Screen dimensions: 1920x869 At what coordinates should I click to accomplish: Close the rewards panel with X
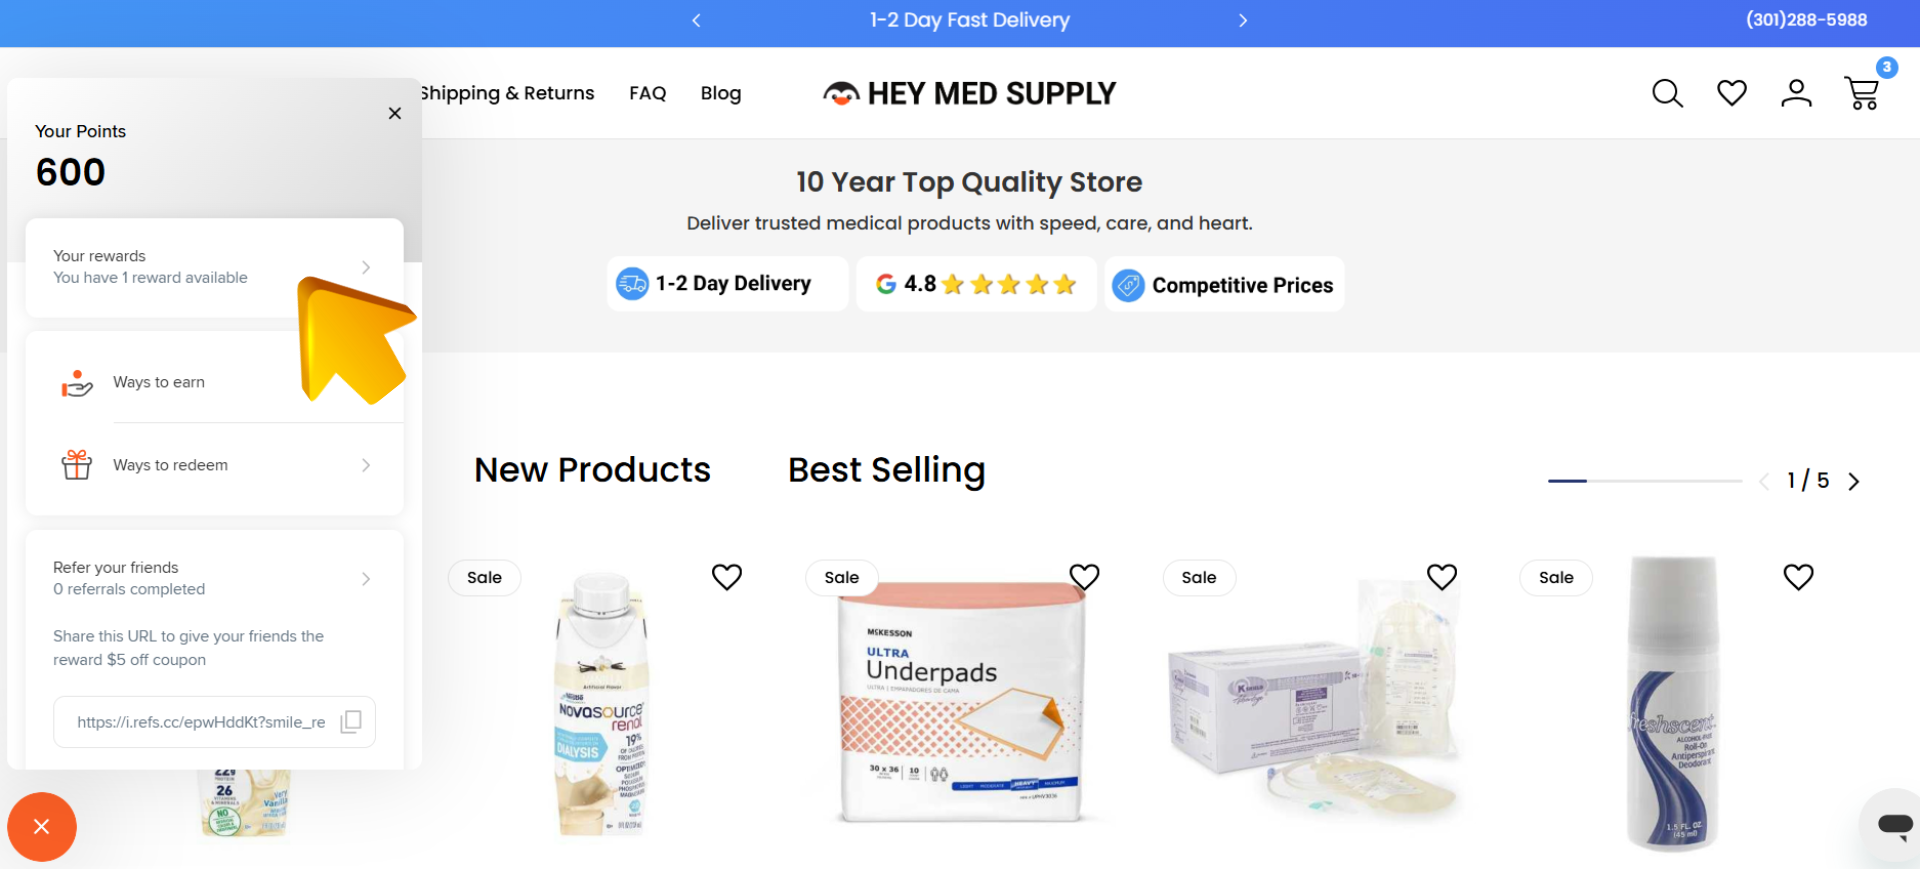(x=395, y=113)
